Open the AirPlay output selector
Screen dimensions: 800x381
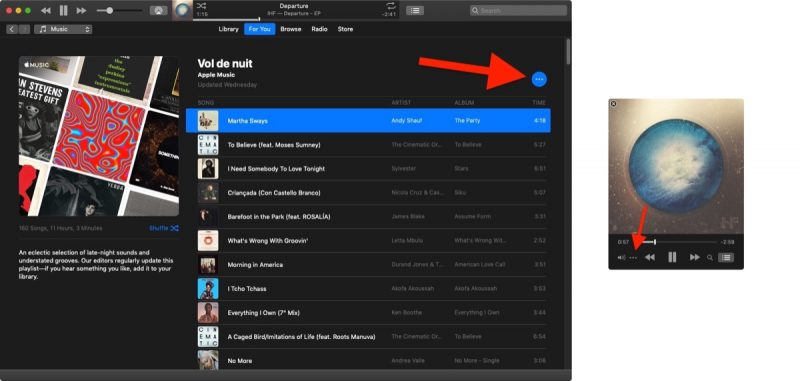tap(158, 10)
